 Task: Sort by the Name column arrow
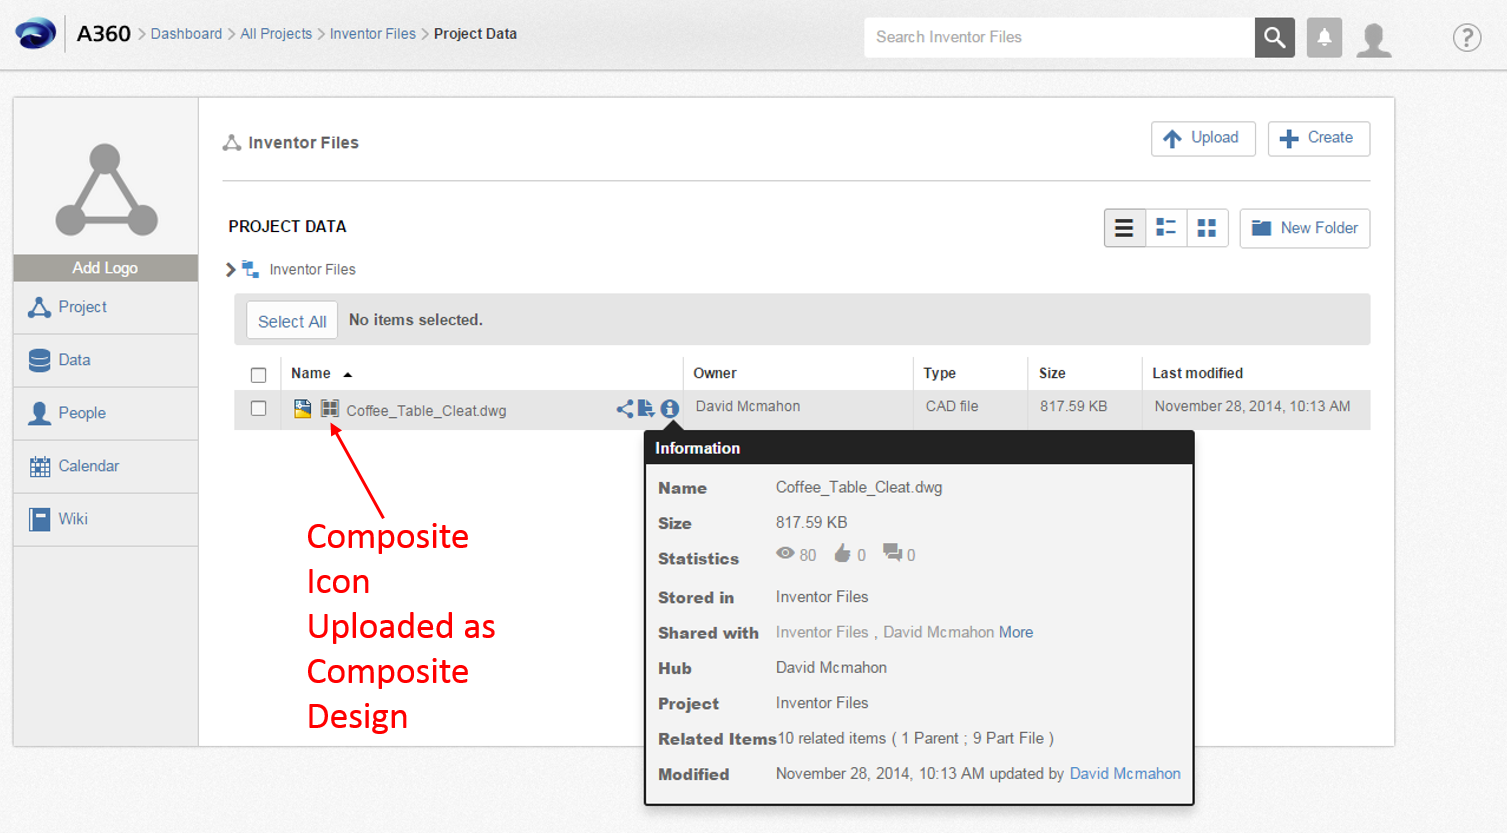pyautogui.click(x=347, y=373)
